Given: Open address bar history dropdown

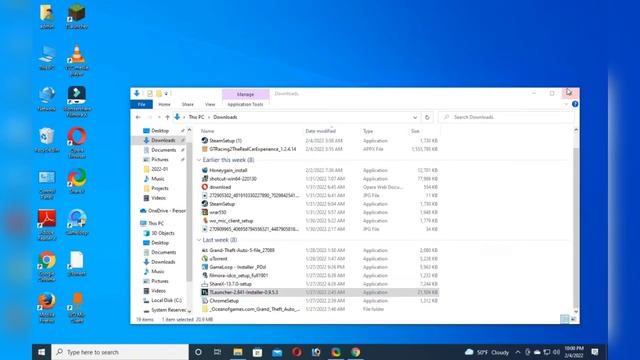Looking at the screenshot, I should [415, 117].
